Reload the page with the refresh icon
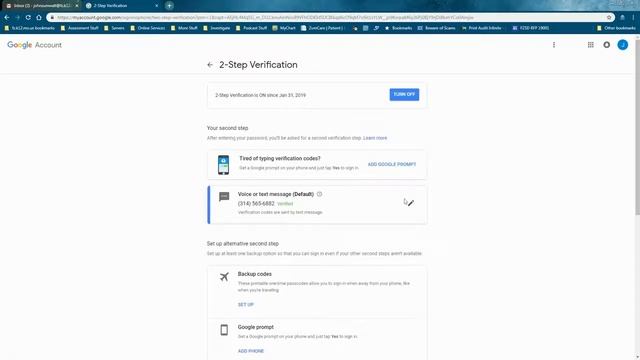This screenshot has height=360, width=640. 28,18
